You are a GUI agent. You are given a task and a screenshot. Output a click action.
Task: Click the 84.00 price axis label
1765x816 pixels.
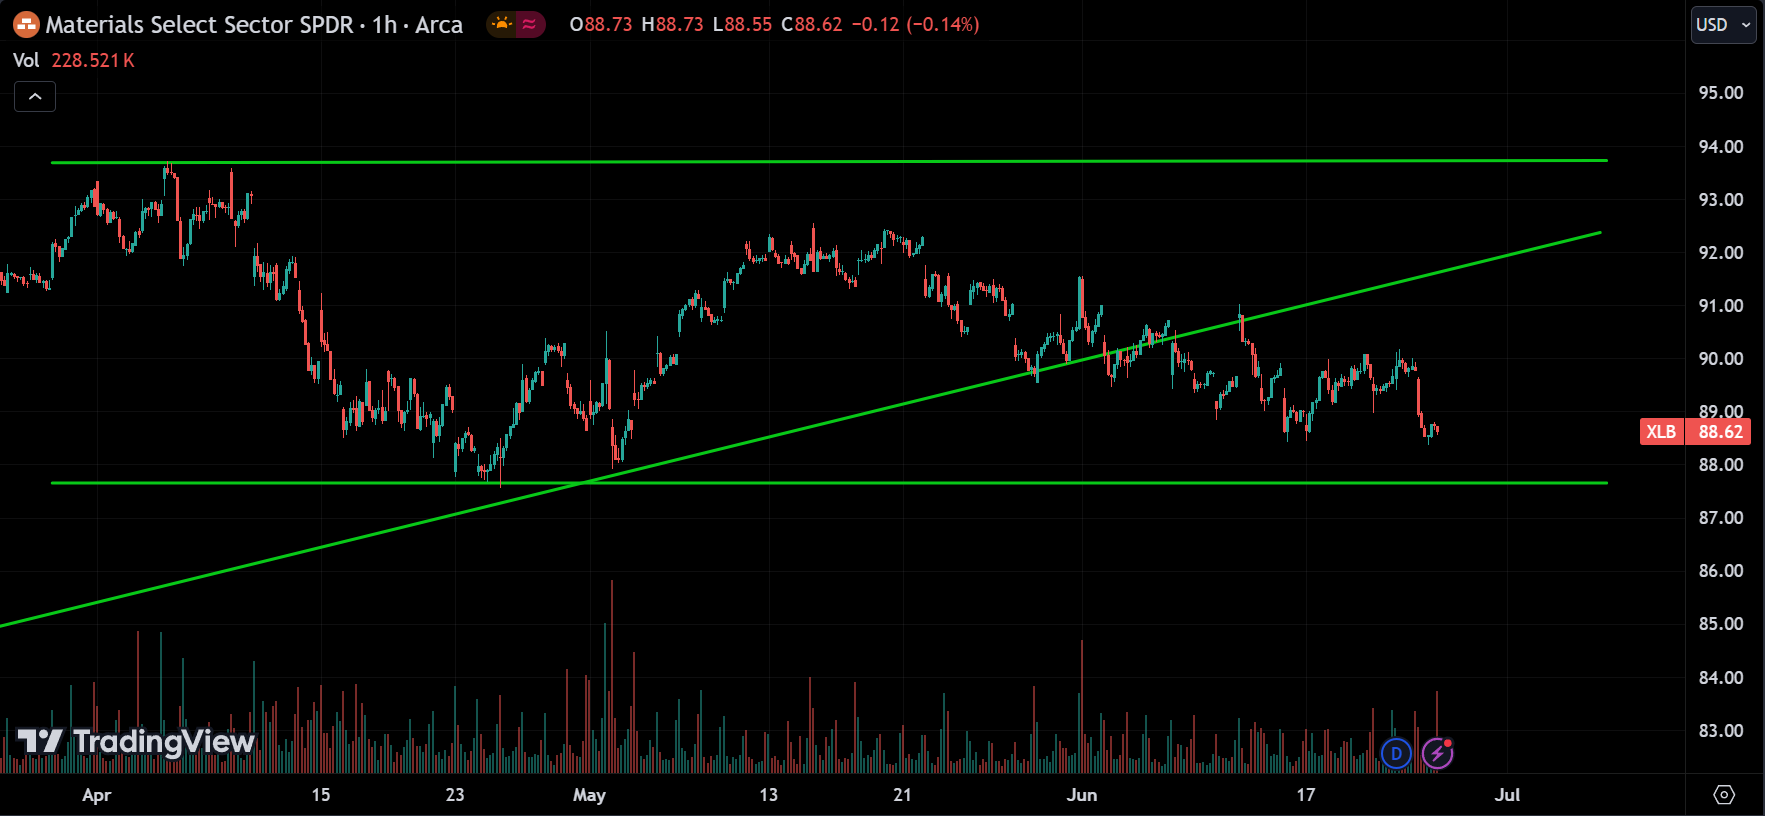[1720, 677]
